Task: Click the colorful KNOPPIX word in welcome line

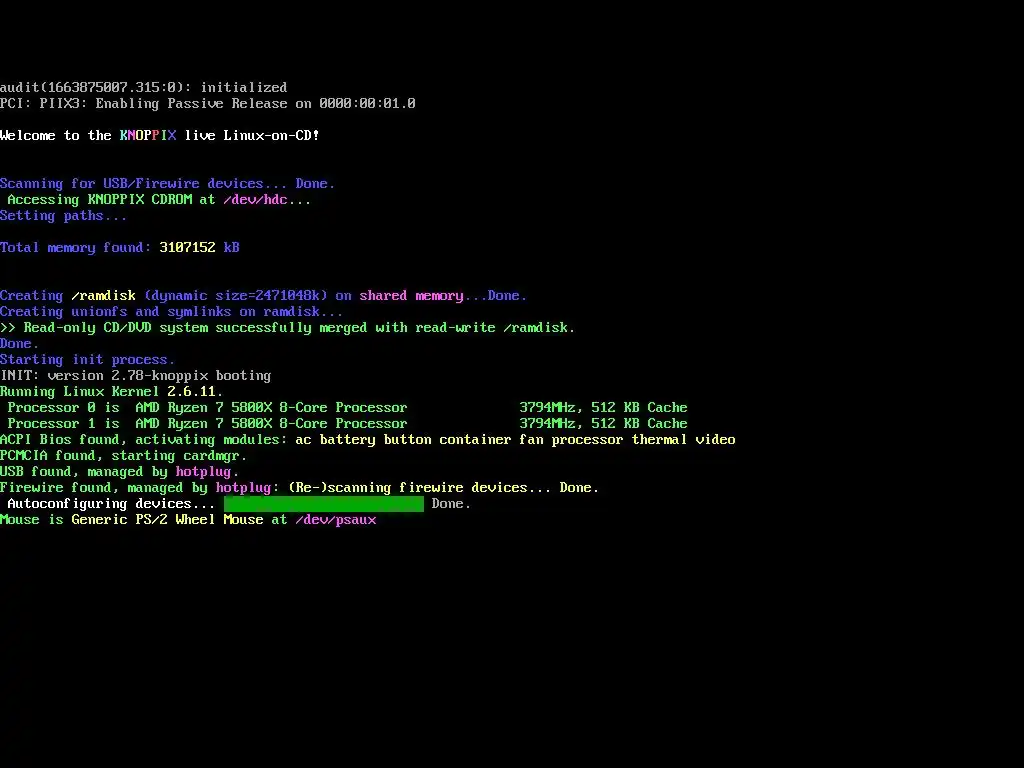Action: tap(148, 135)
